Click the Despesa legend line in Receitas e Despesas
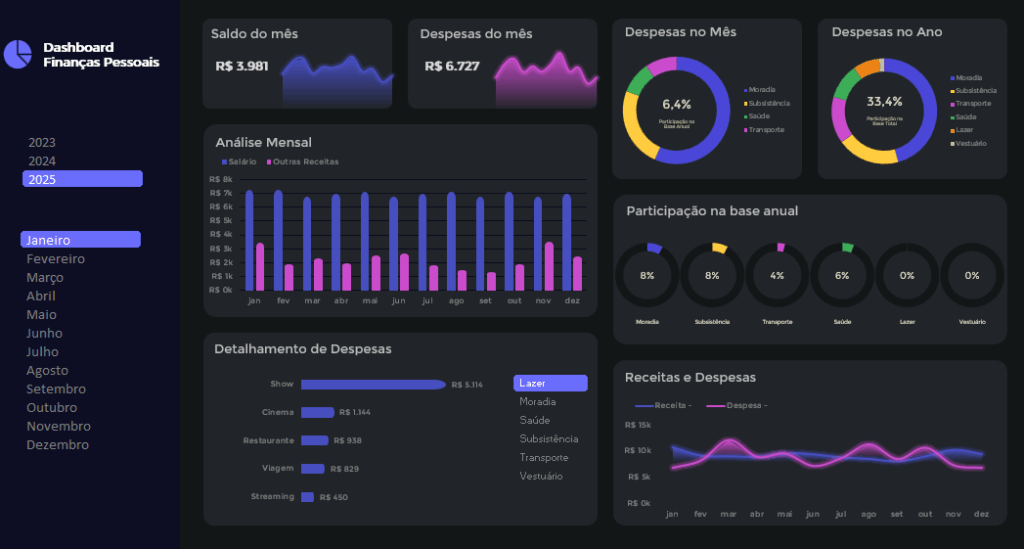Image resolution: width=1024 pixels, height=549 pixels. click(x=716, y=405)
